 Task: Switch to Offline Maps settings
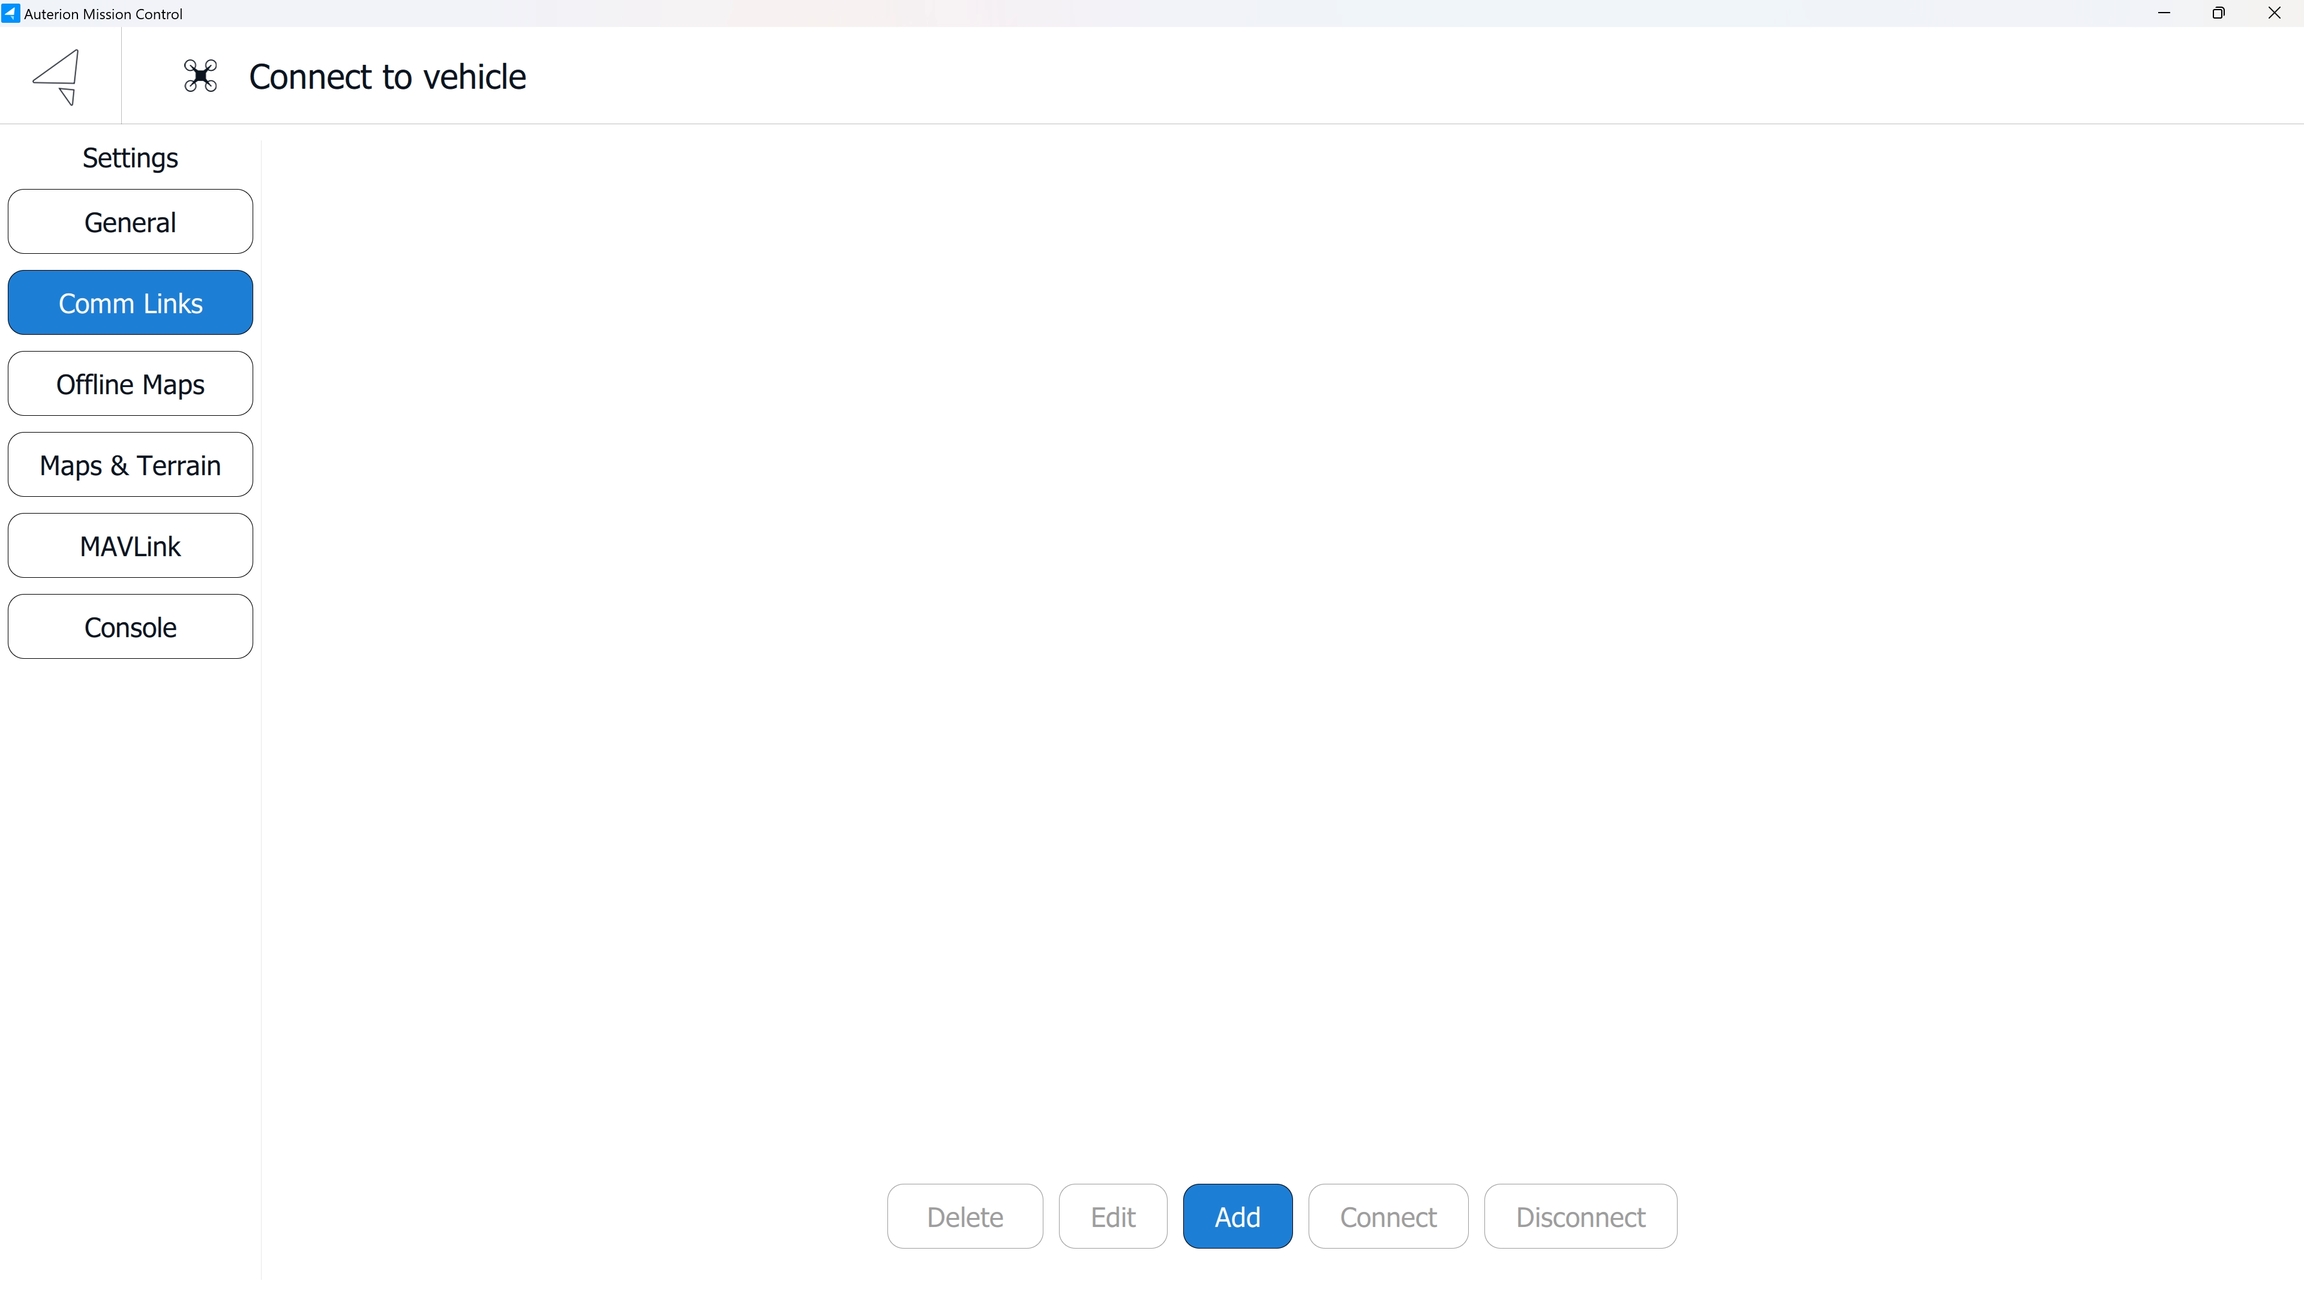click(130, 384)
